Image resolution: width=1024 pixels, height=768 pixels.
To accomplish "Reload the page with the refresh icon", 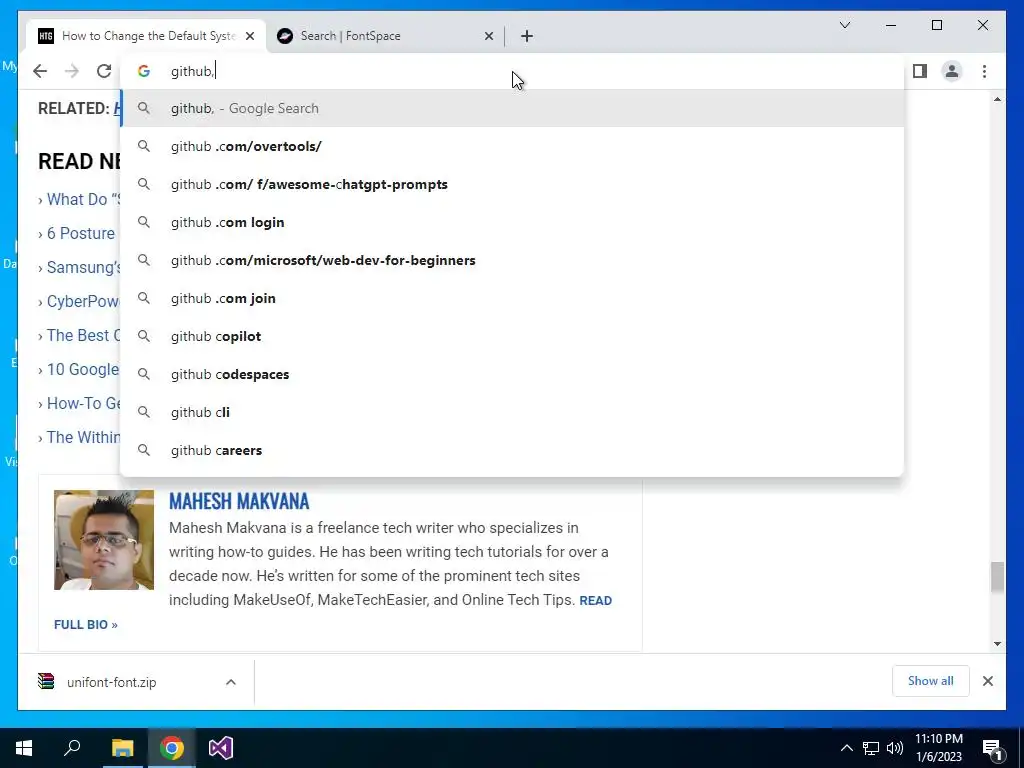I will 104,71.
